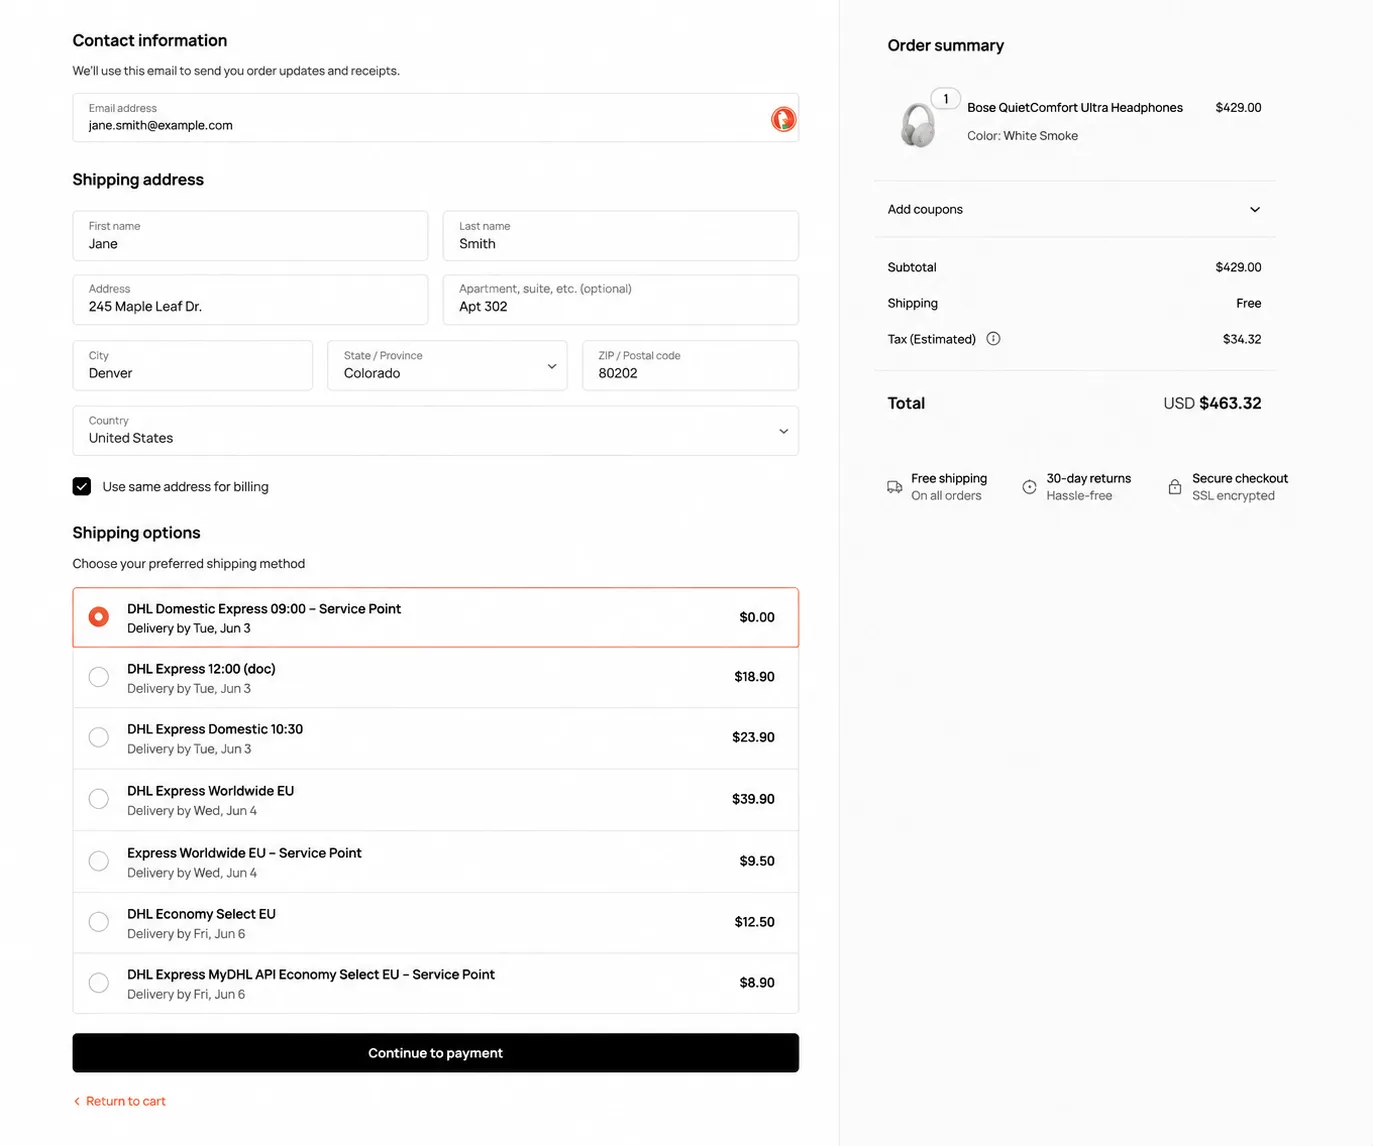This screenshot has height=1146, width=1373.
Task: Click the $39.90 shipping price
Action: [x=753, y=799]
